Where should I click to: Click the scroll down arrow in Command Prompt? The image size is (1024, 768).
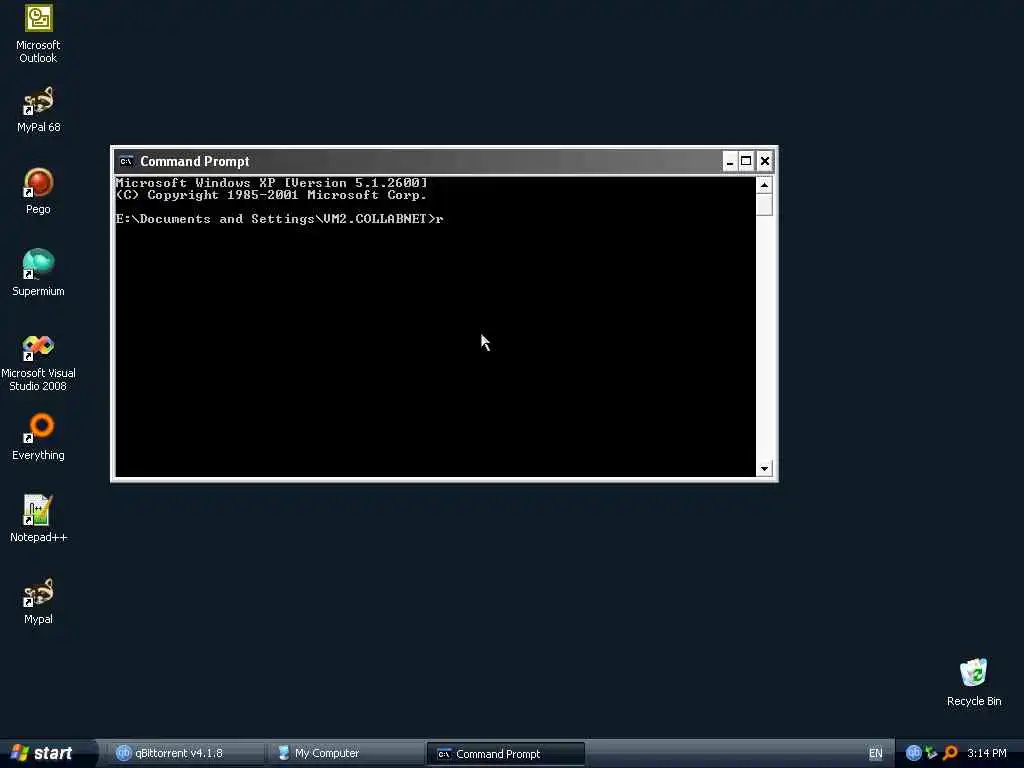pyautogui.click(x=764, y=468)
